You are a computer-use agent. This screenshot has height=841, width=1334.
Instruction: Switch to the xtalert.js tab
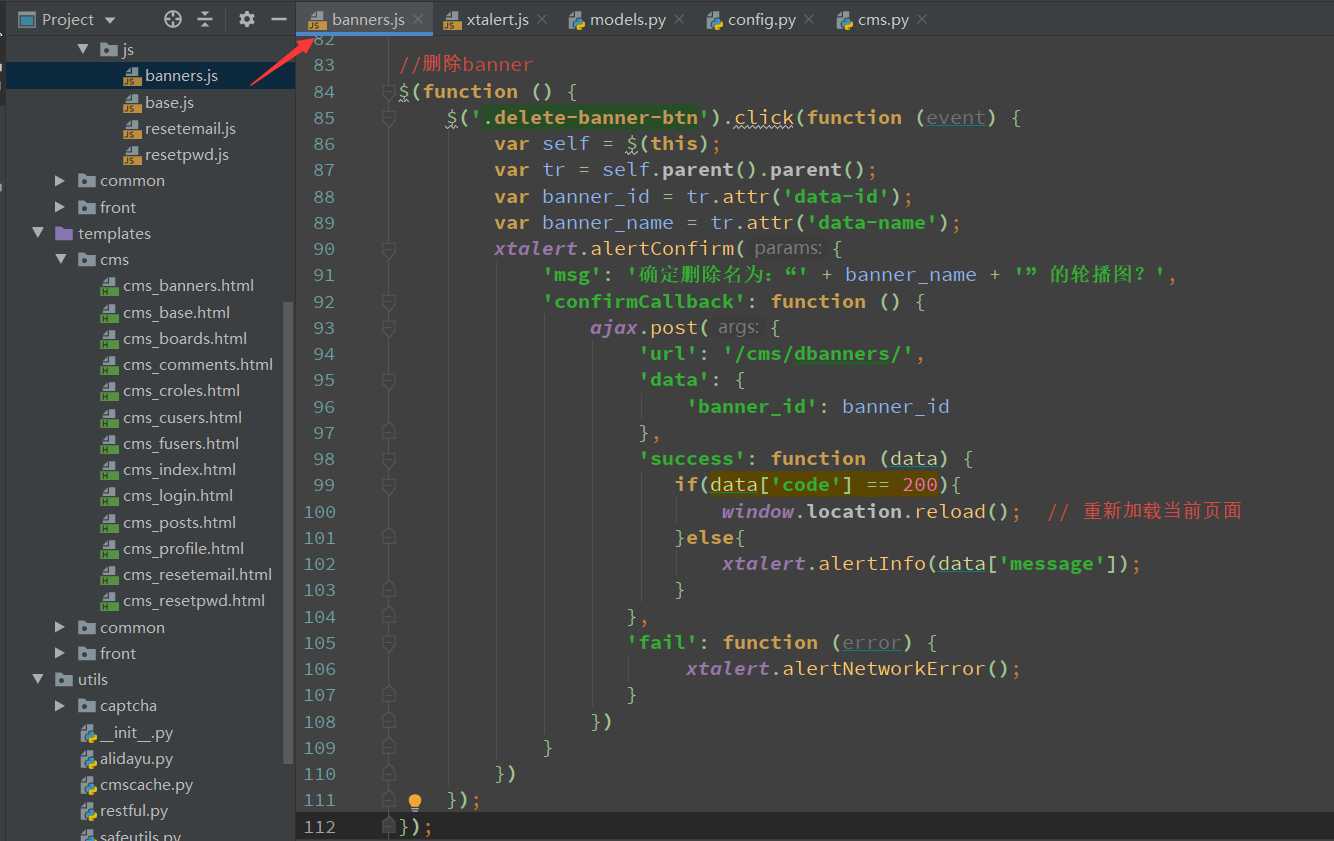point(497,19)
